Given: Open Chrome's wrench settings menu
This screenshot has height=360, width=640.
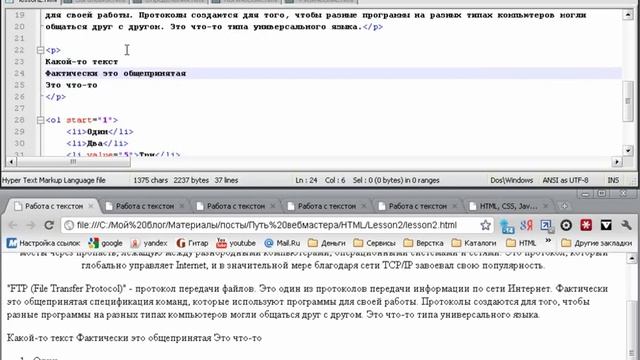Looking at the screenshot, I should click(626, 225).
